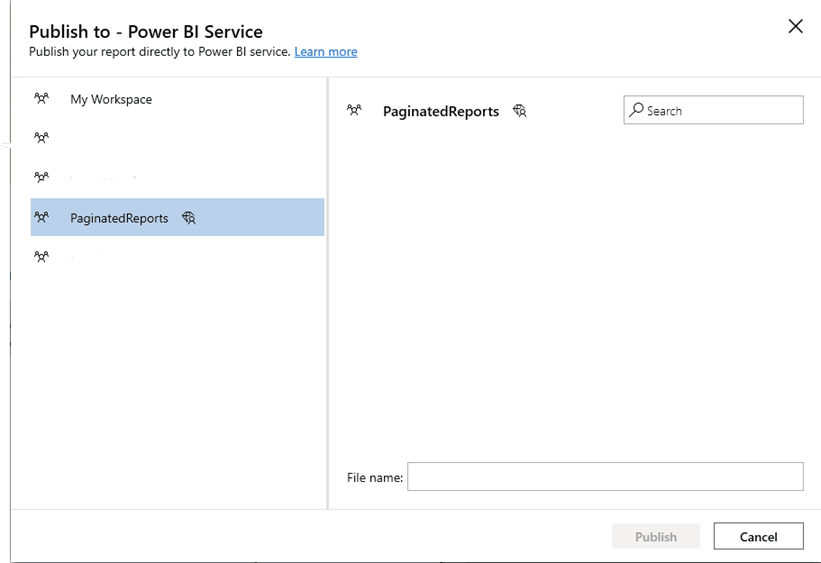Close the Publish to Power BI dialog
This screenshot has width=821, height=563.
click(795, 26)
